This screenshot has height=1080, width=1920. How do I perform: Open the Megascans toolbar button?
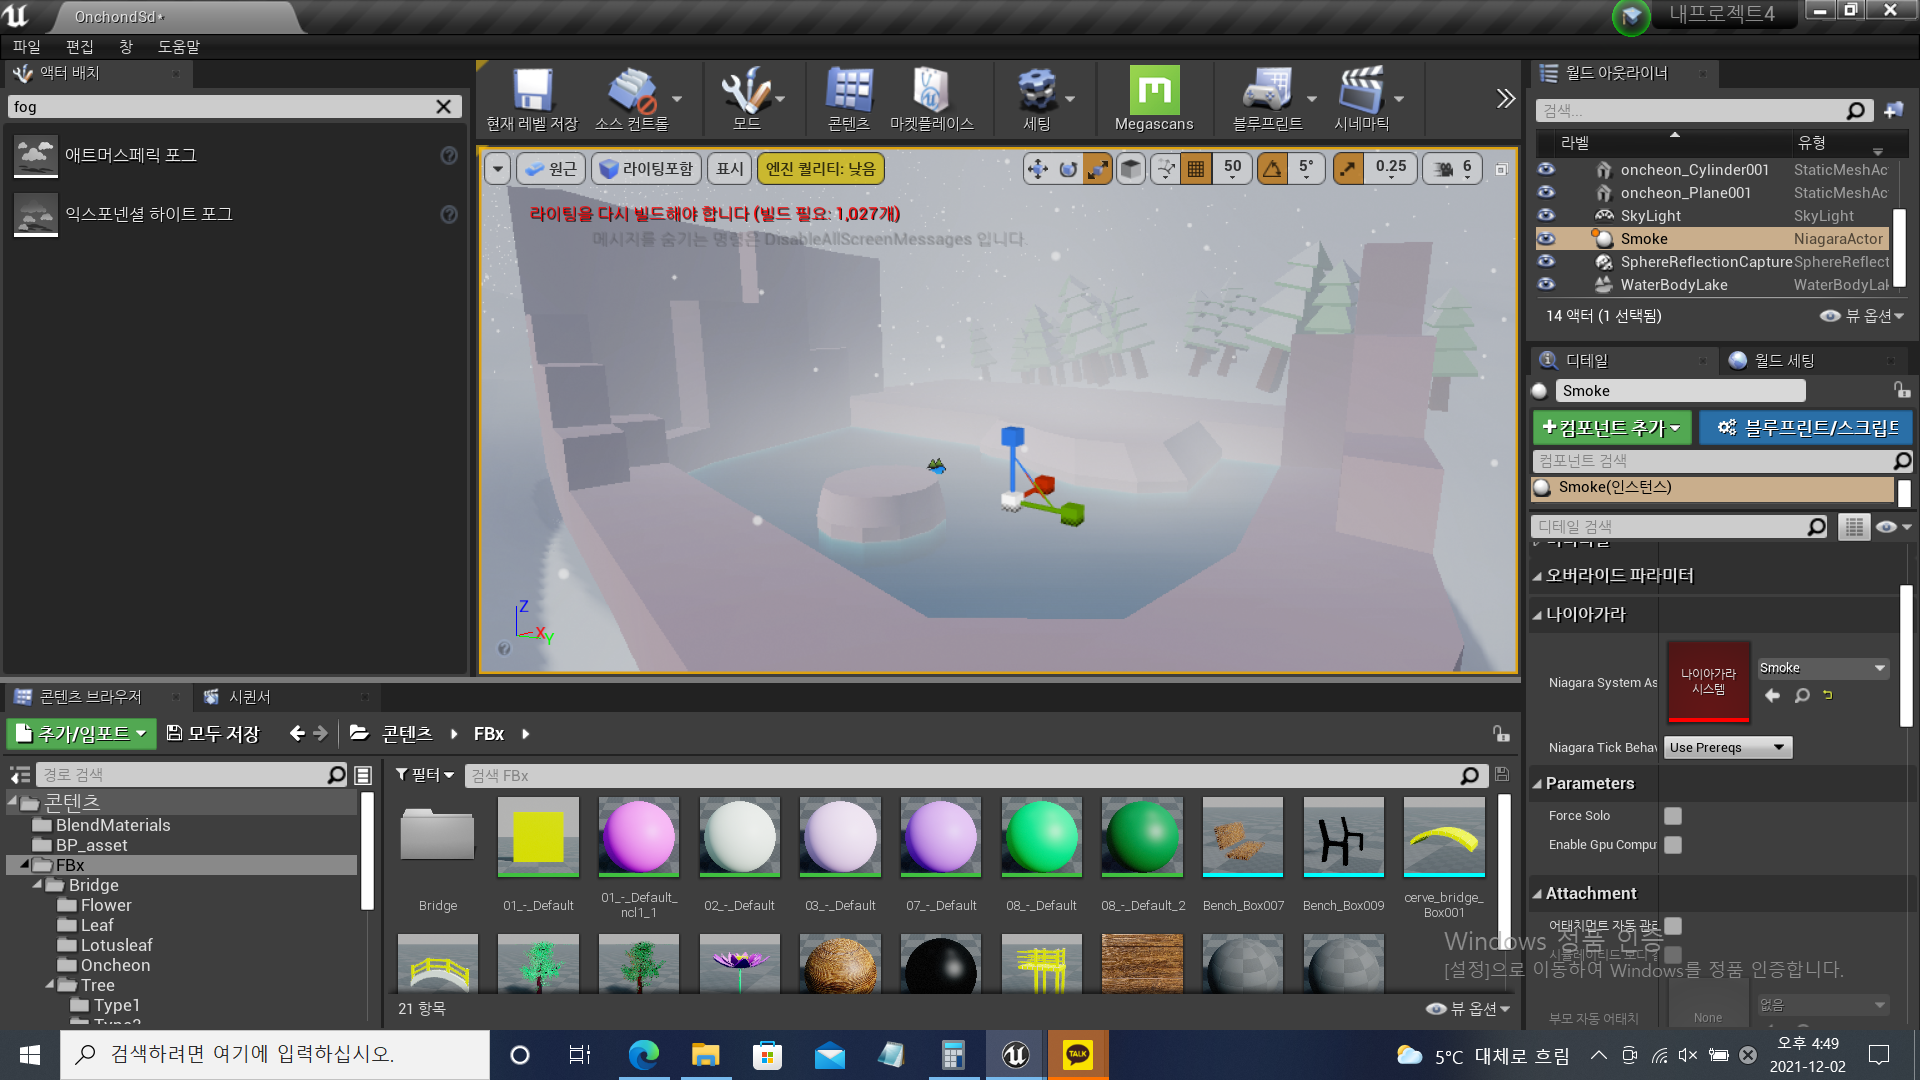pyautogui.click(x=1154, y=91)
